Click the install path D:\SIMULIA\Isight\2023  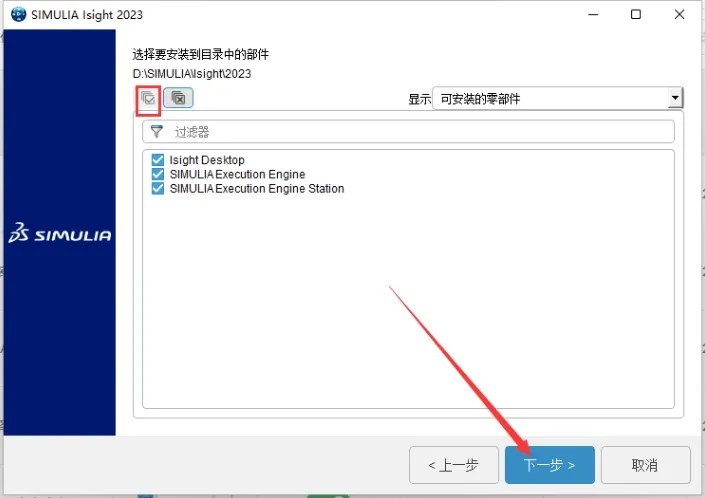(192, 74)
